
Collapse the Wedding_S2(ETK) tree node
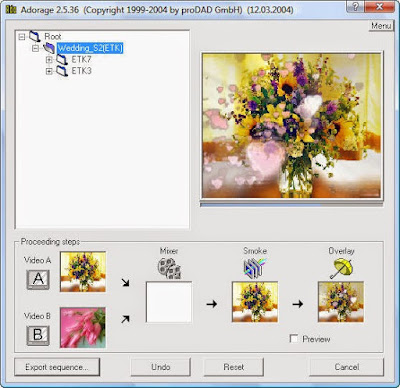coord(36,49)
